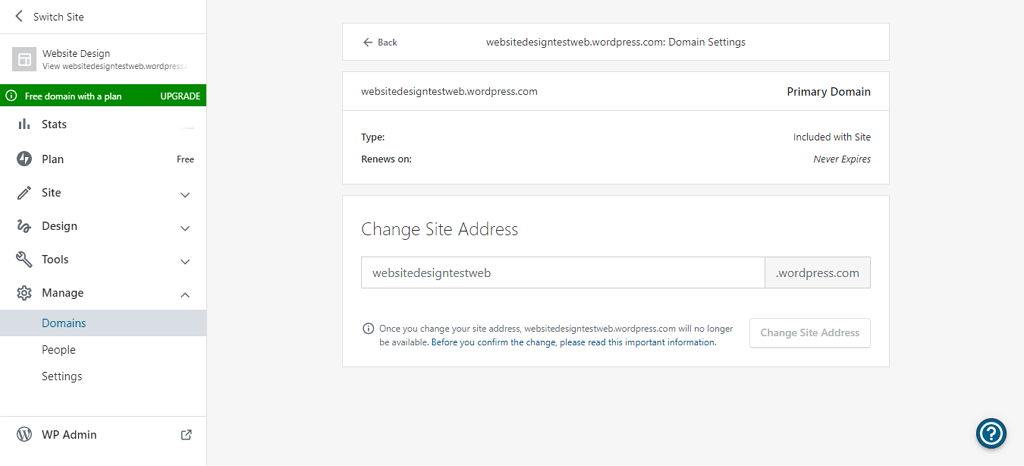Click the Never Expires text
This screenshot has height=466, width=1024.
(842, 159)
